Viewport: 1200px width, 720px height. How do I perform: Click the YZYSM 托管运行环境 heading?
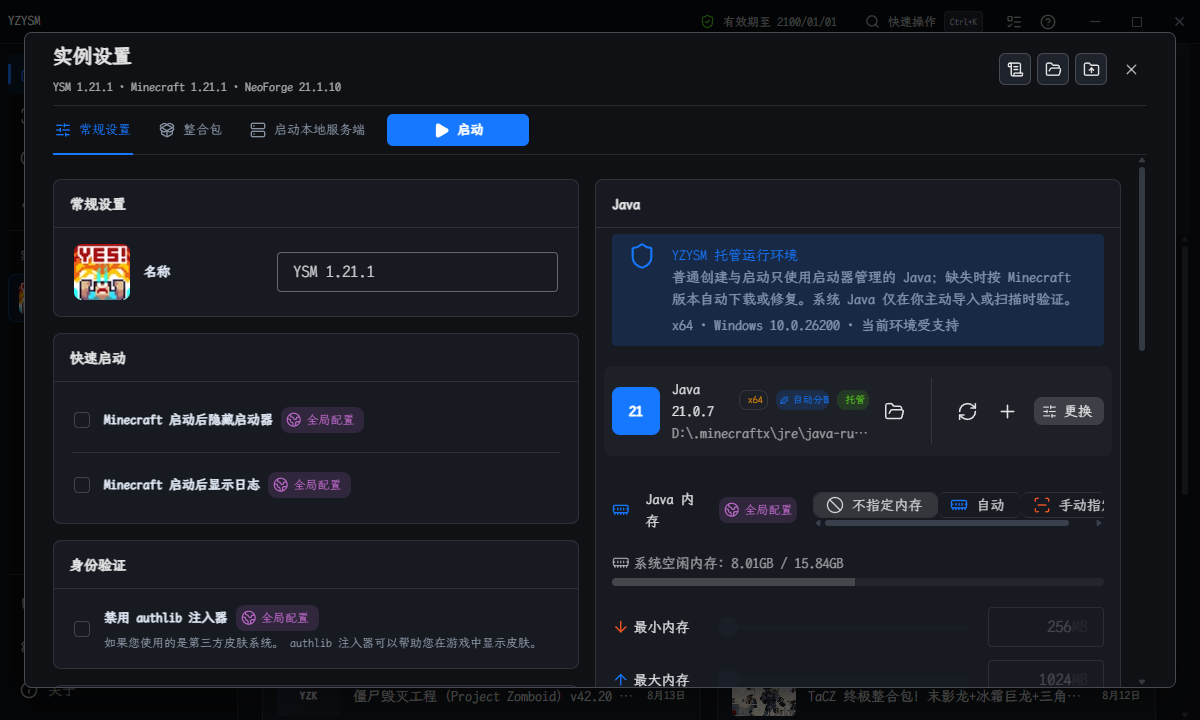coord(735,255)
